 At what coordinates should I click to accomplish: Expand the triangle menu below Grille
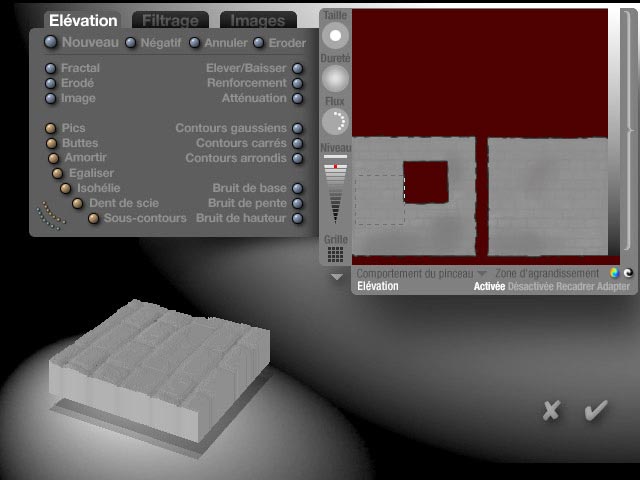[x=336, y=276]
